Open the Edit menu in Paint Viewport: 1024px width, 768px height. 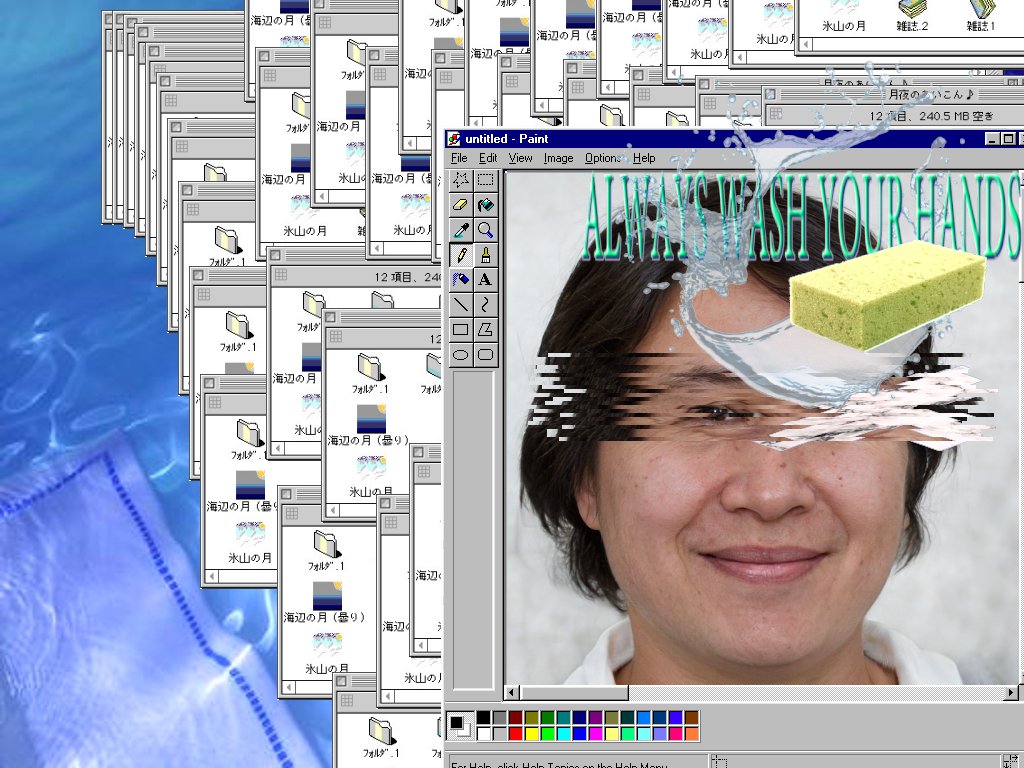[x=488, y=158]
